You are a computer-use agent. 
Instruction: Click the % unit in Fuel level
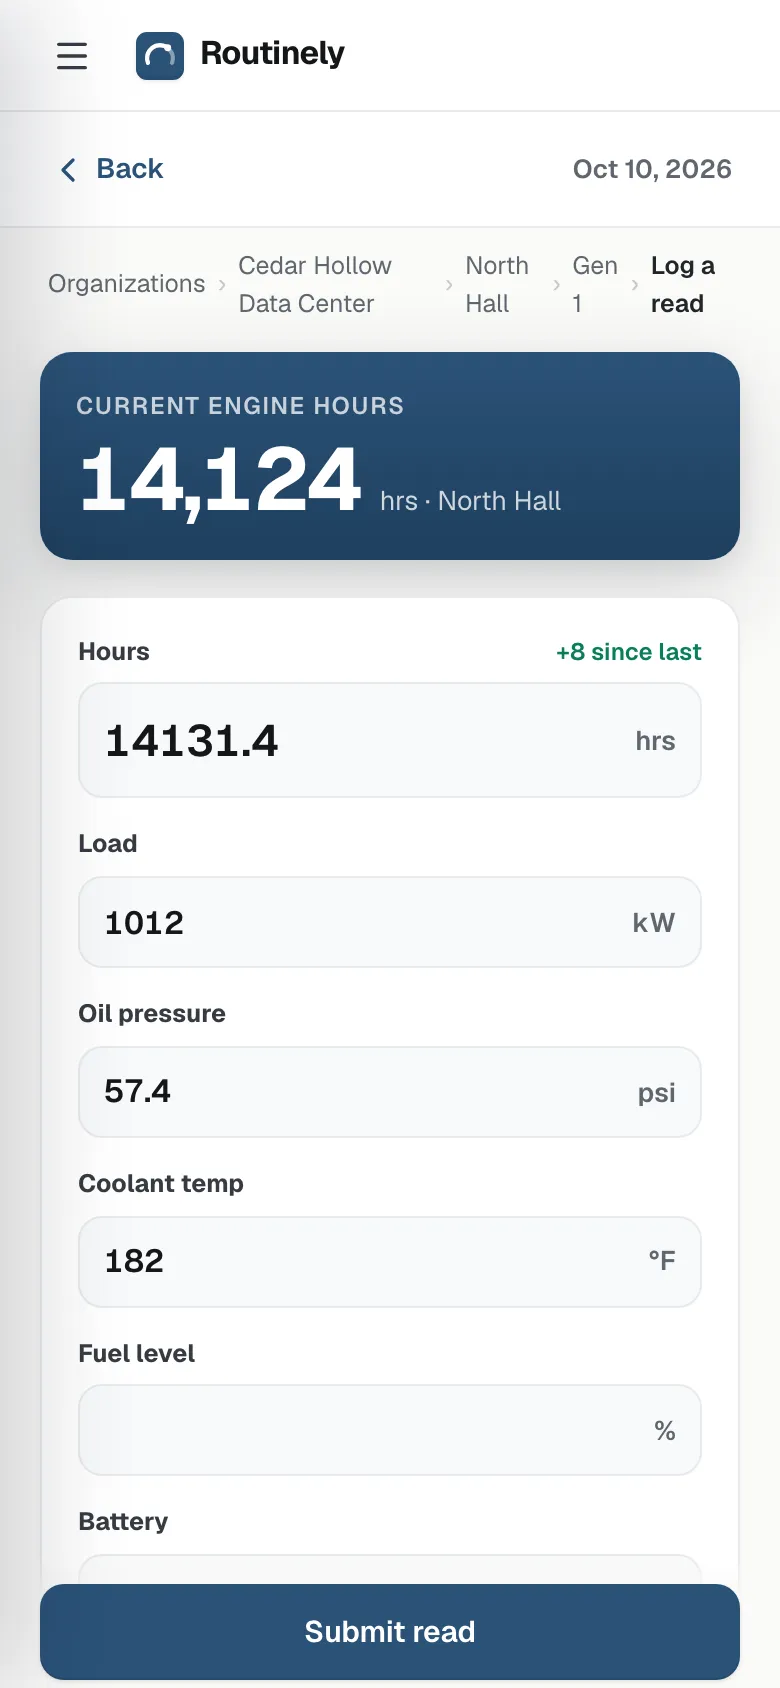665,1431
